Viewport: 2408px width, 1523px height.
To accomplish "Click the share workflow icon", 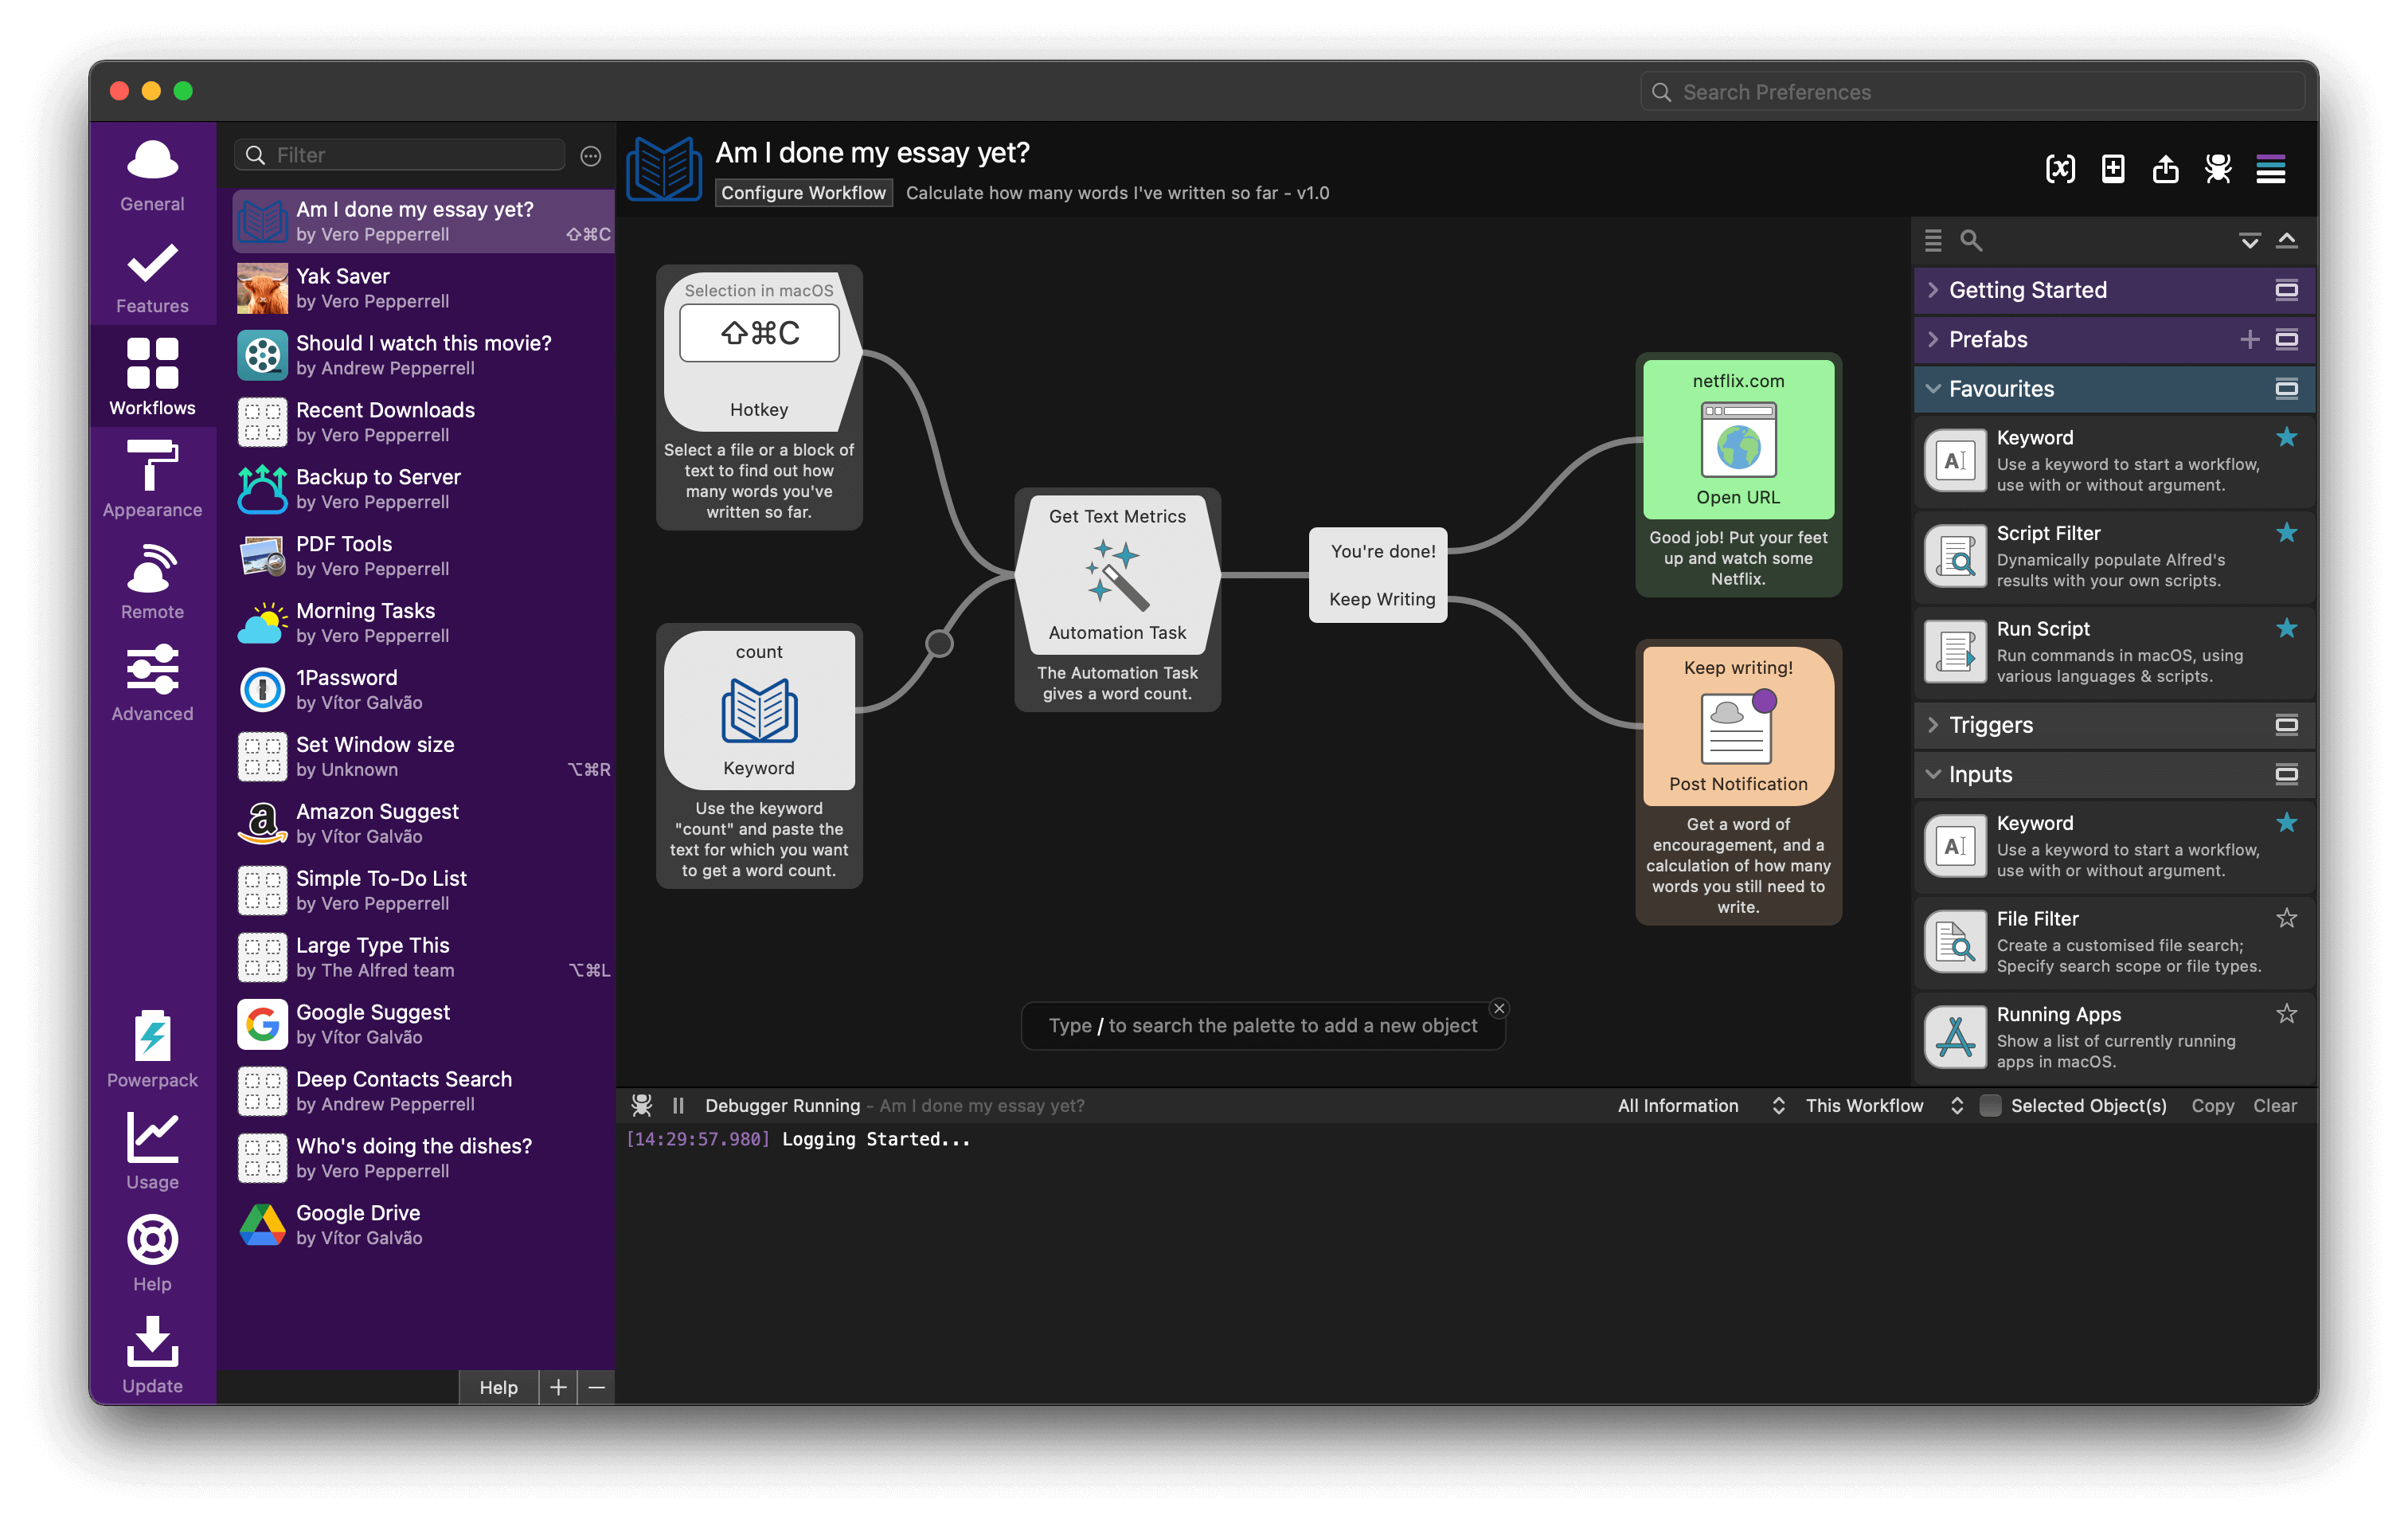I will [x=2166, y=170].
